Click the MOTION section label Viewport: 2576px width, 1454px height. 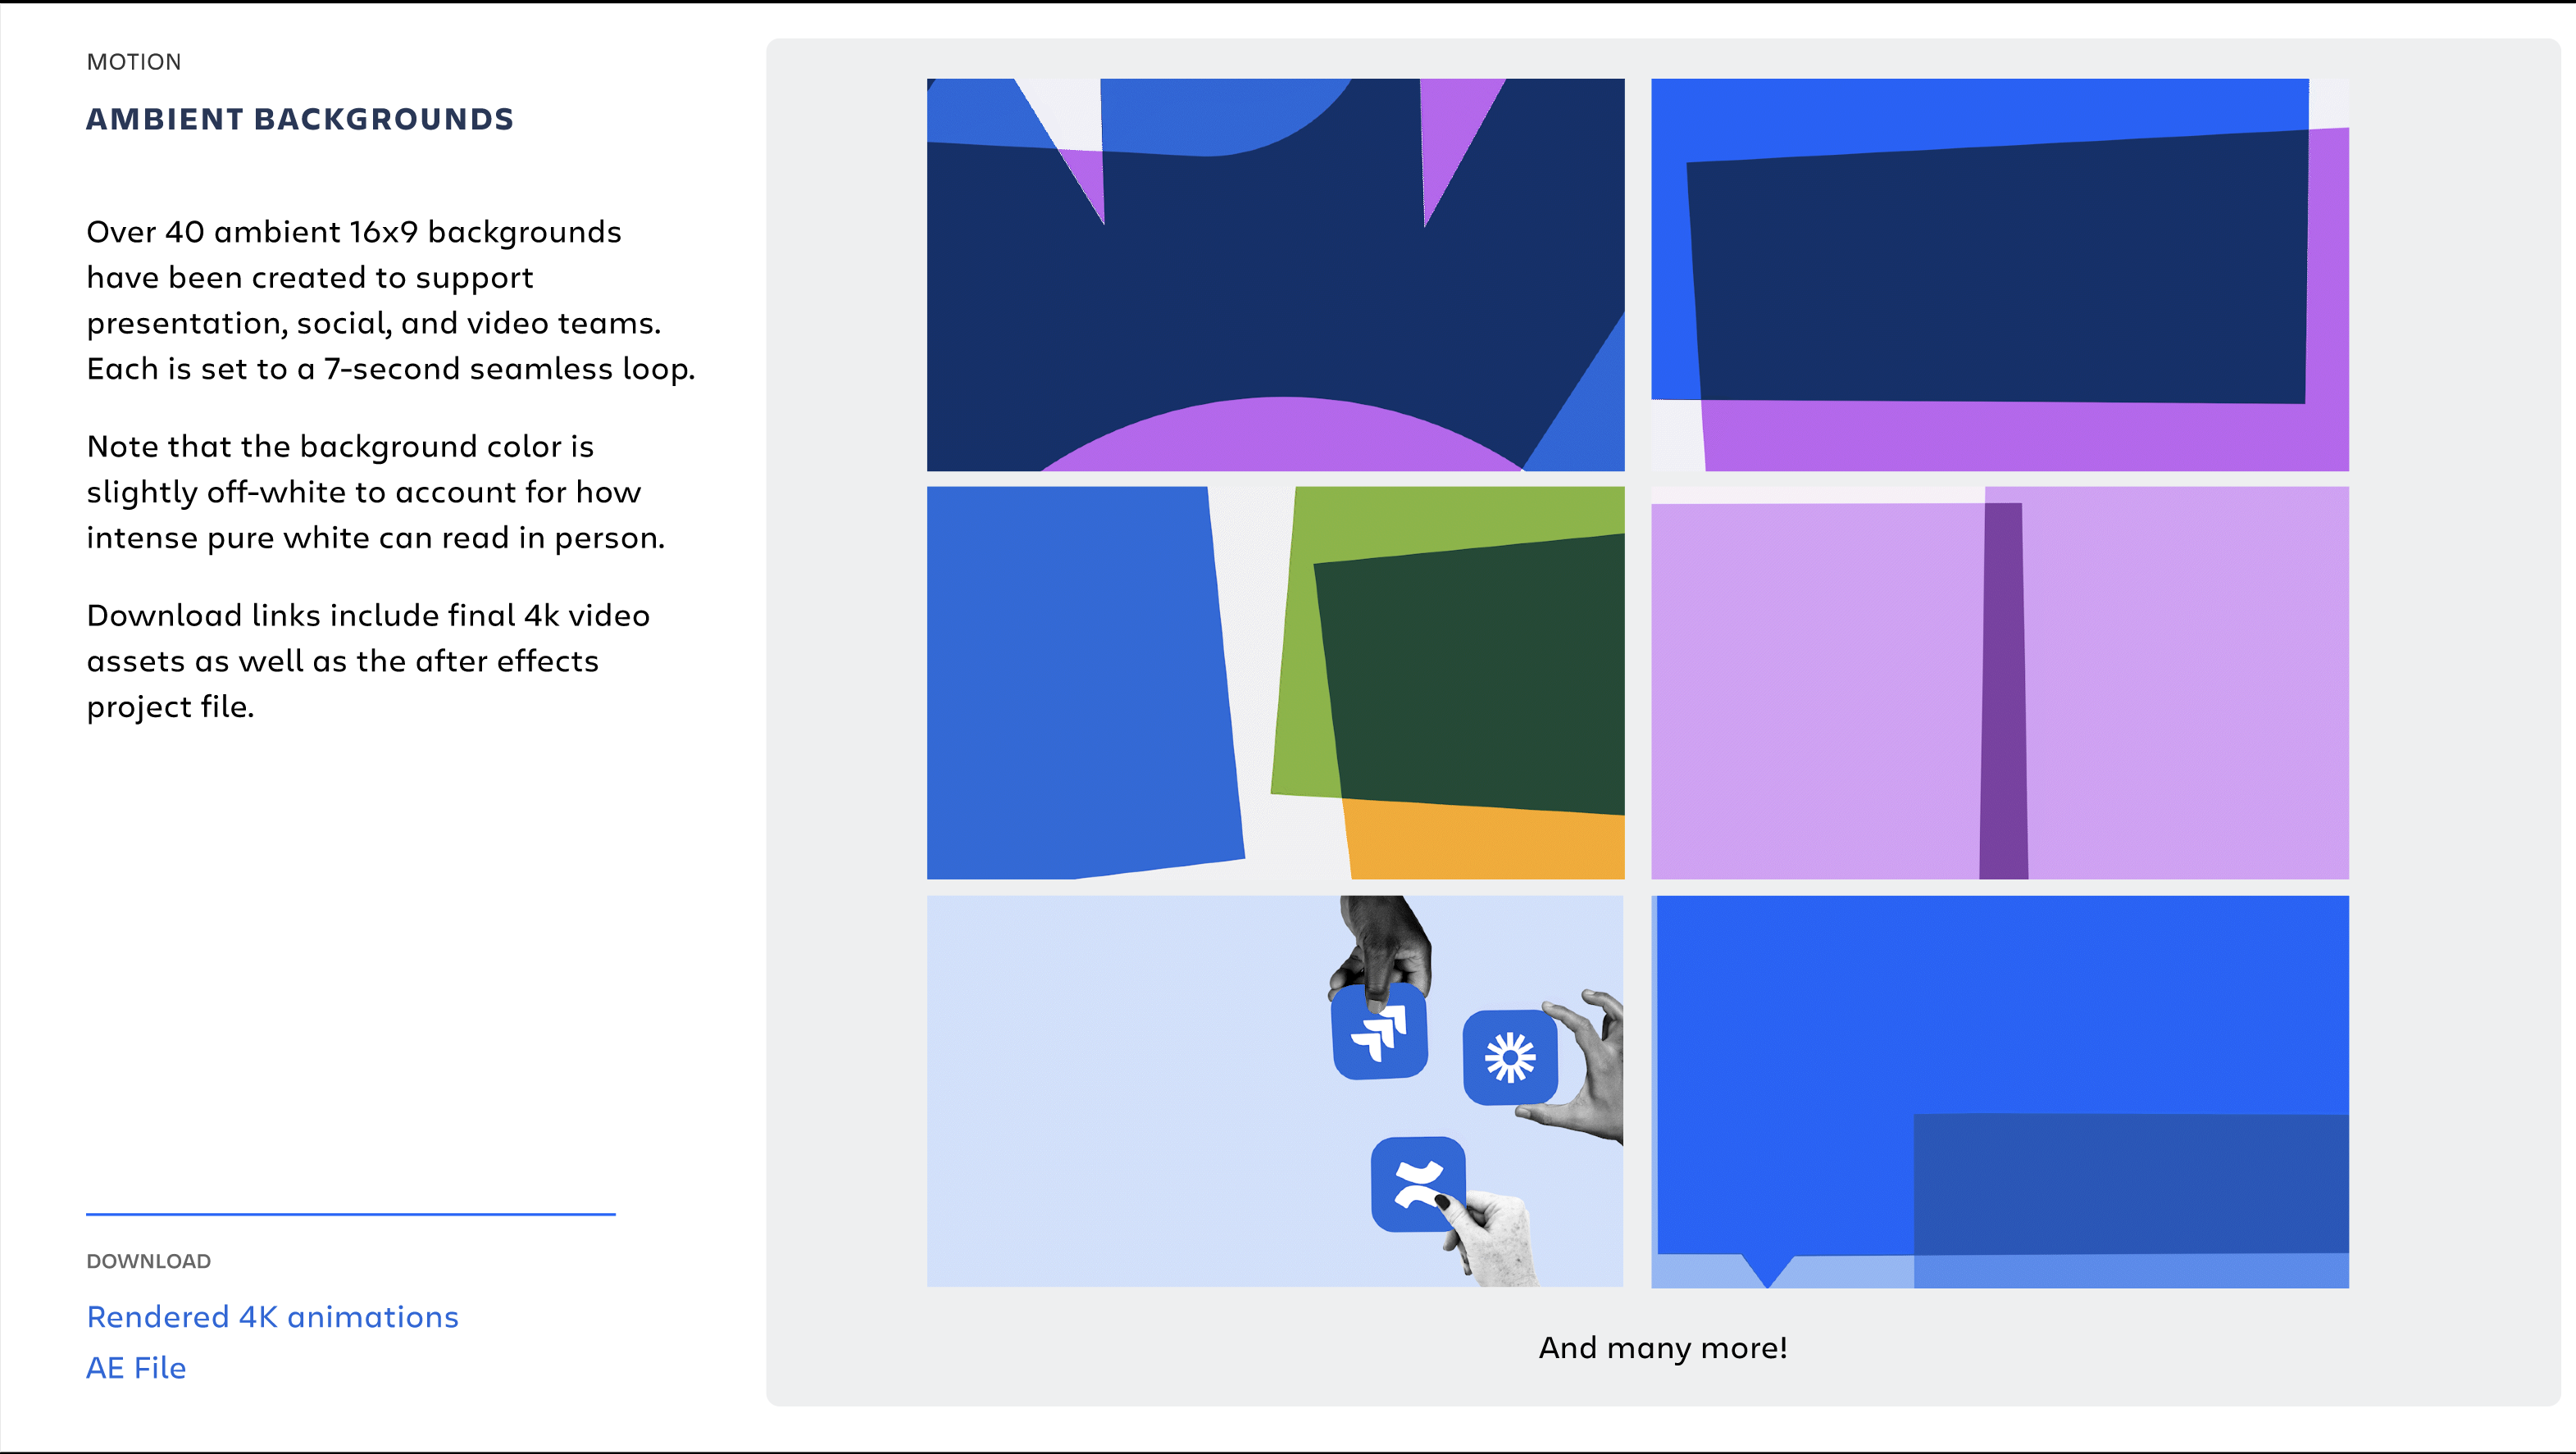(x=134, y=62)
